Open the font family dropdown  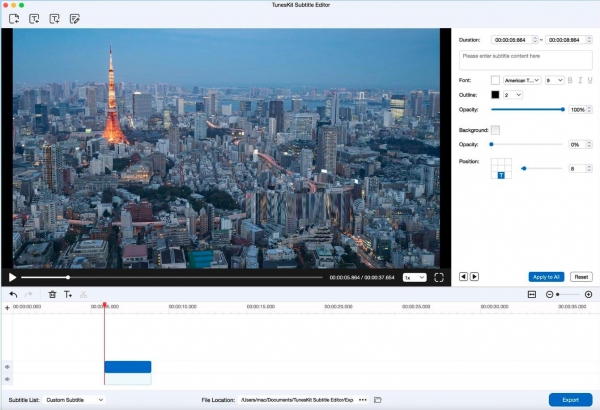tap(522, 80)
